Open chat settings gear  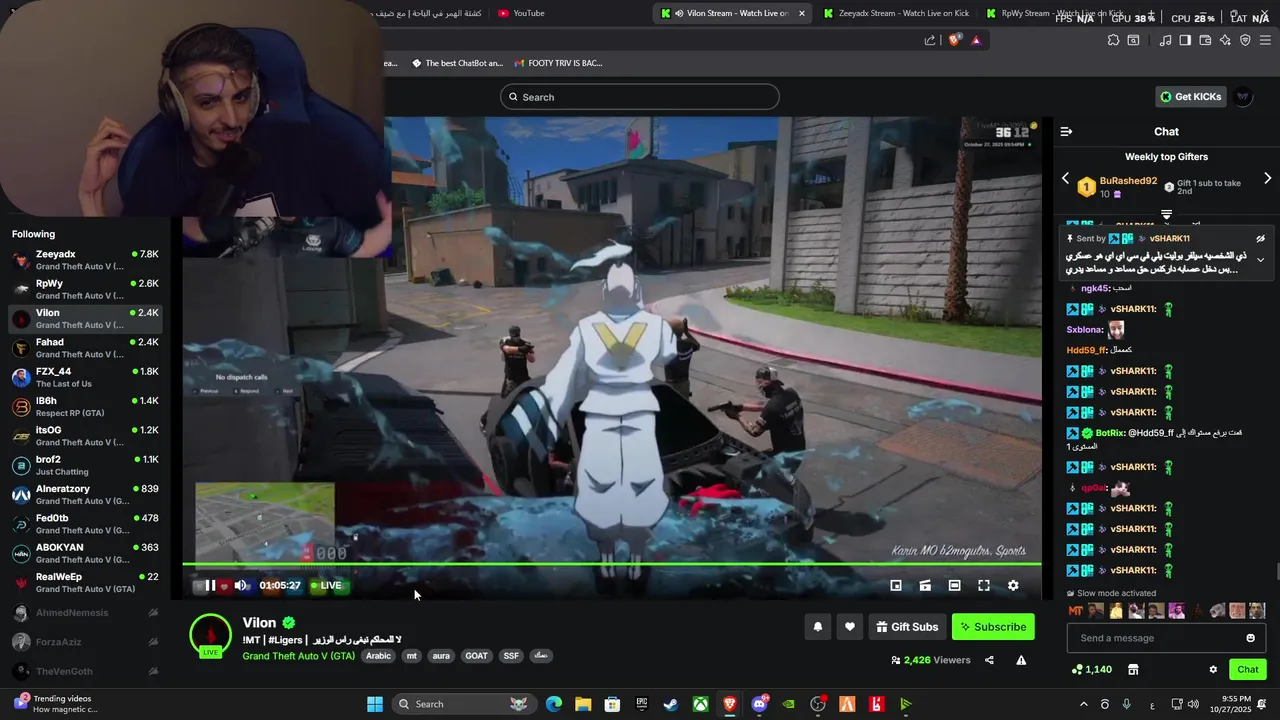1213,669
